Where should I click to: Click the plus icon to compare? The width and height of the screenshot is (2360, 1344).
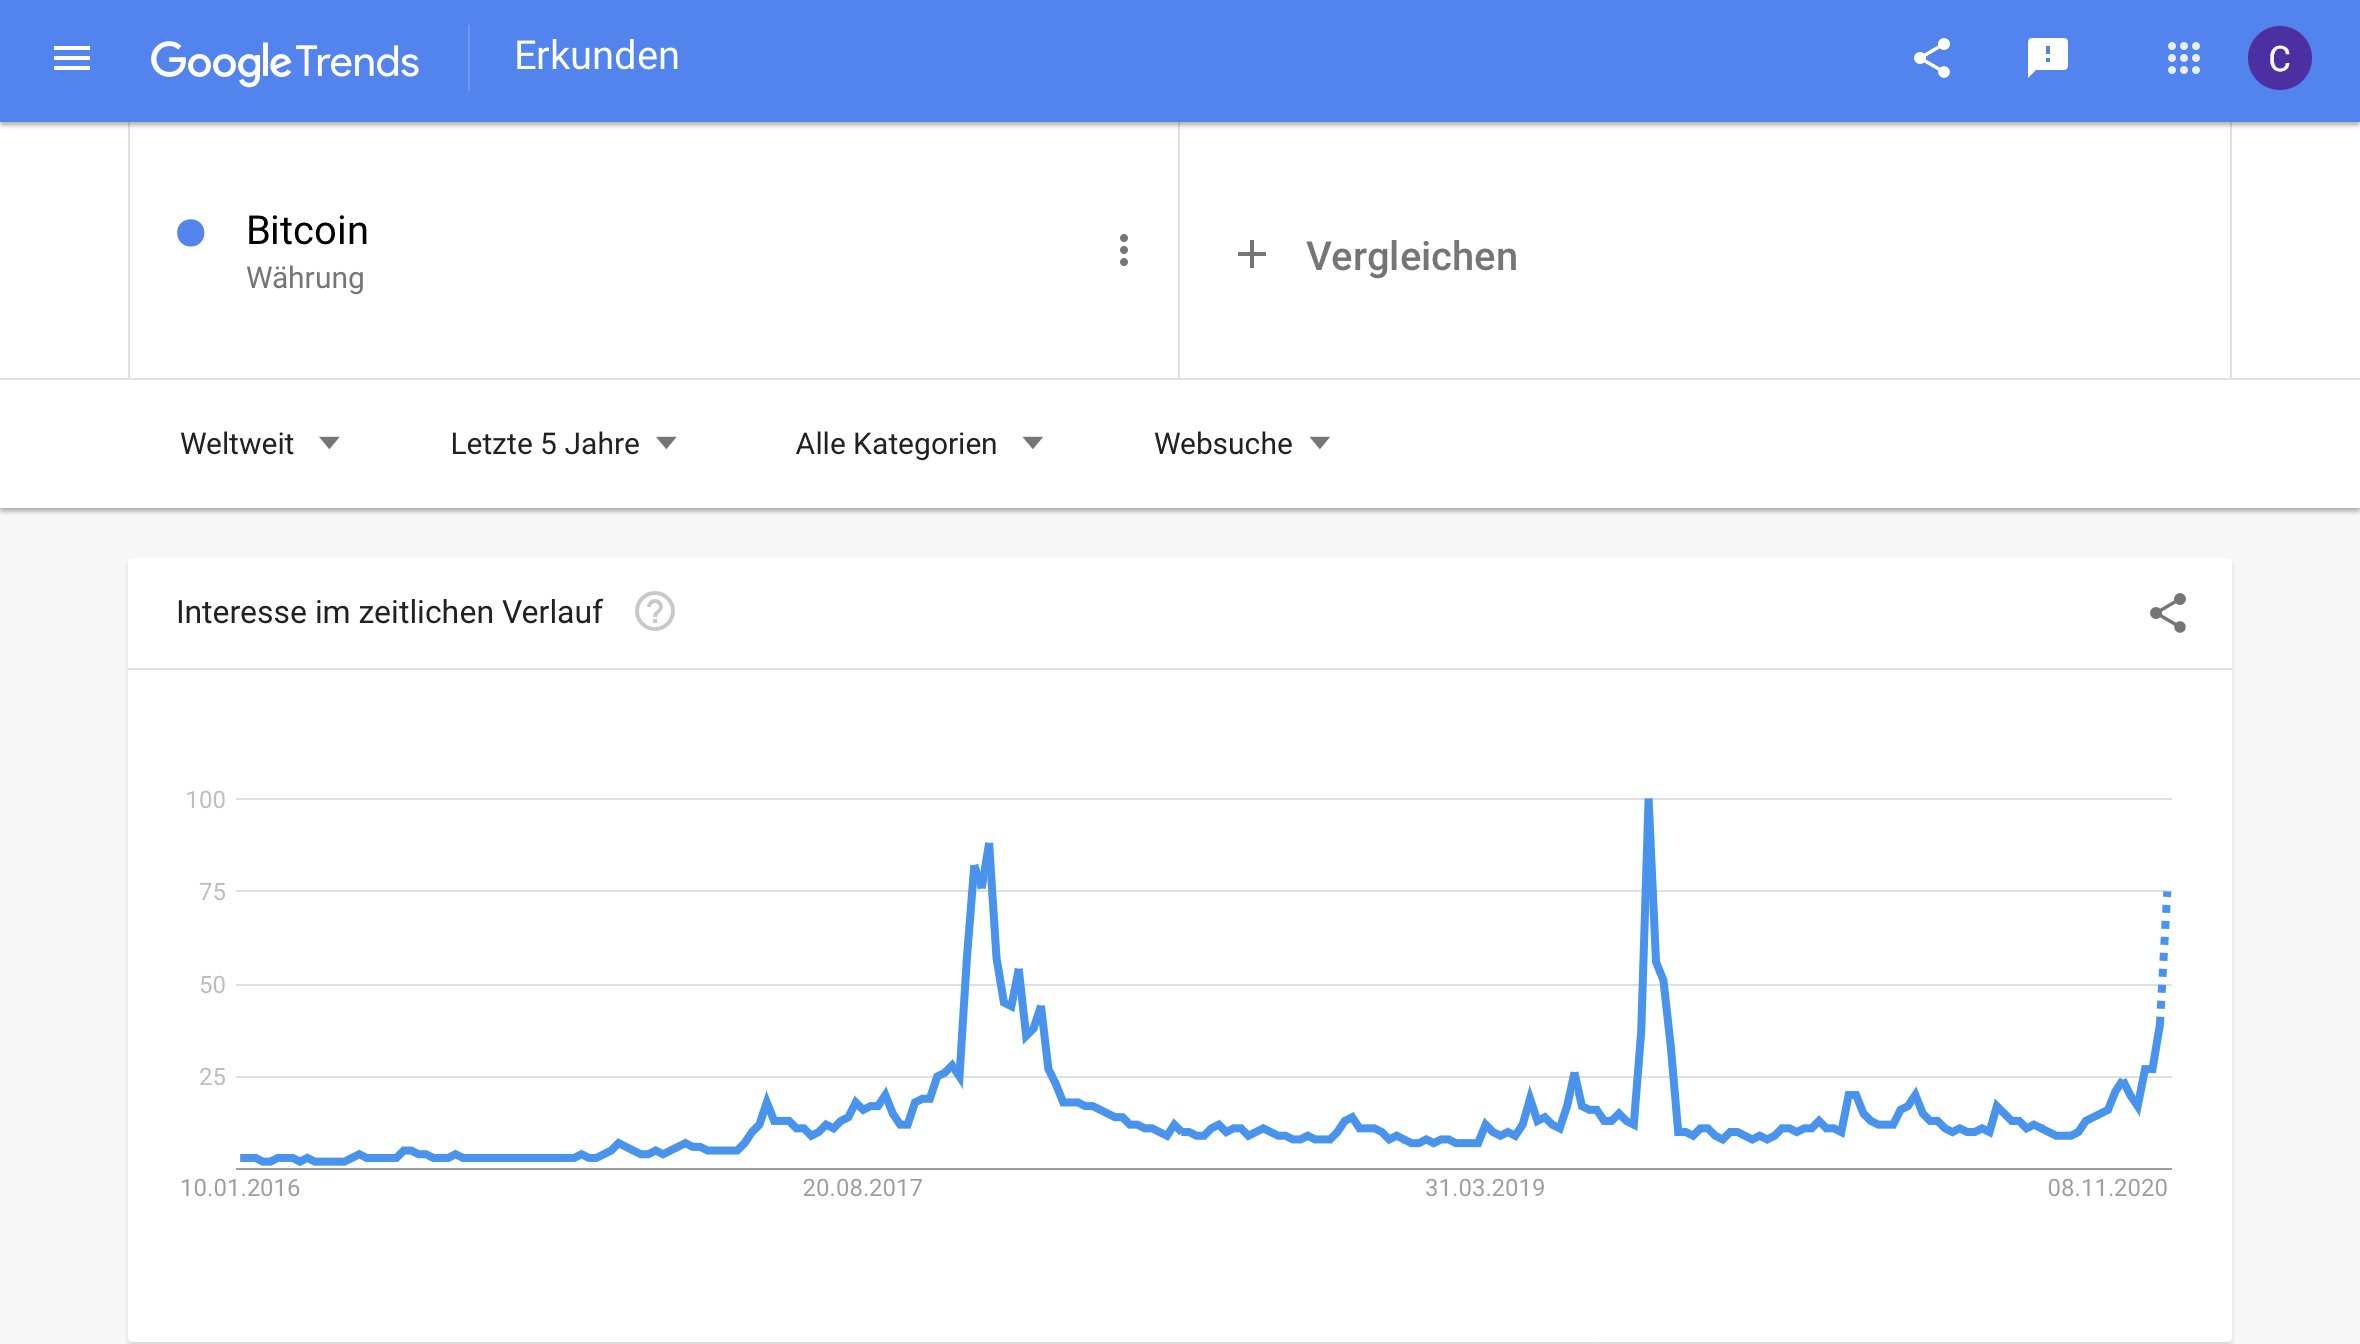click(1252, 255)
